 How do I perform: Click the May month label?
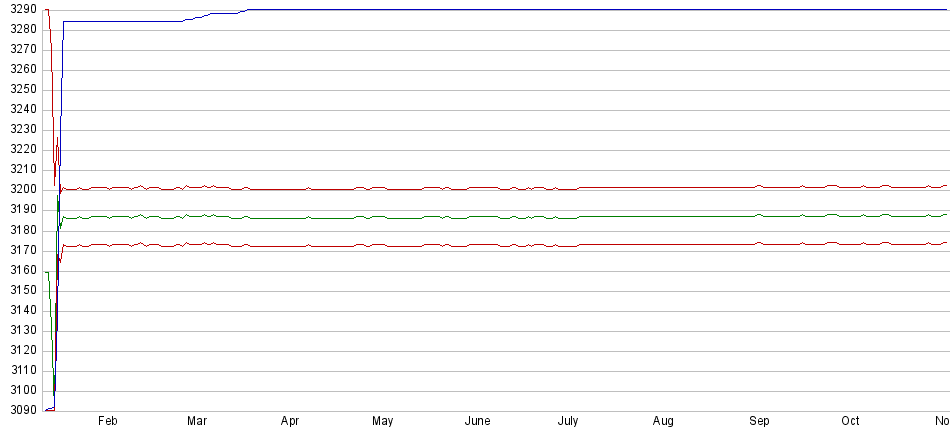click(382, 422)
